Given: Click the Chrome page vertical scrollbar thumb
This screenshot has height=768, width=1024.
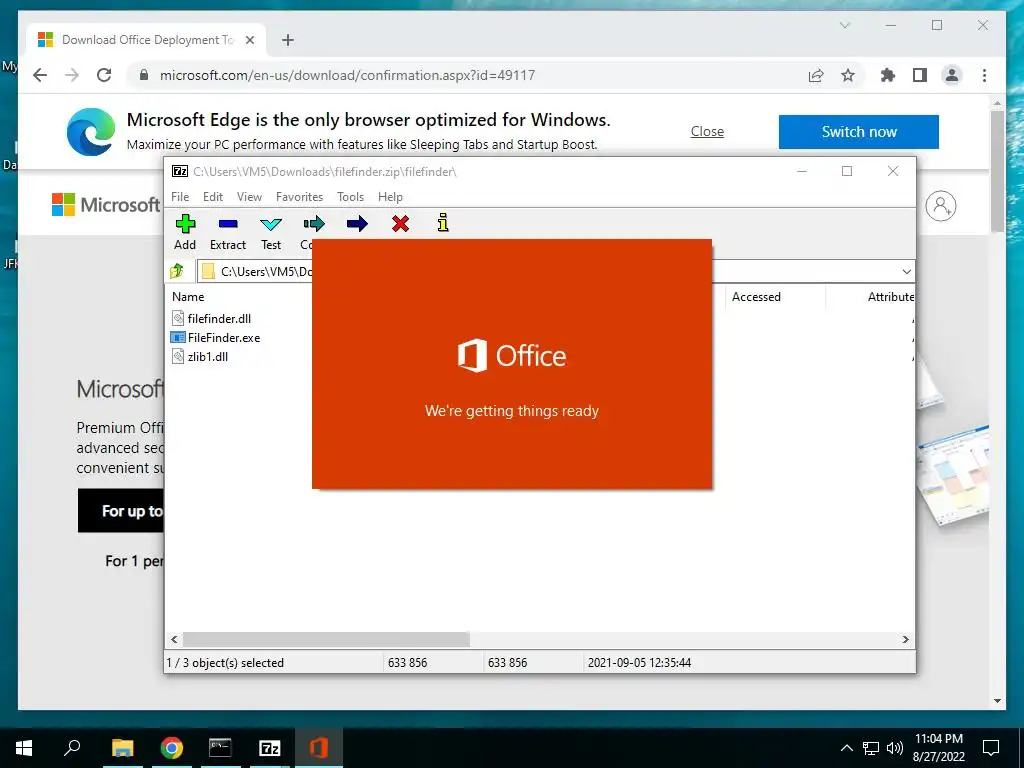Looking at the screenshot, I should [997, 171].
